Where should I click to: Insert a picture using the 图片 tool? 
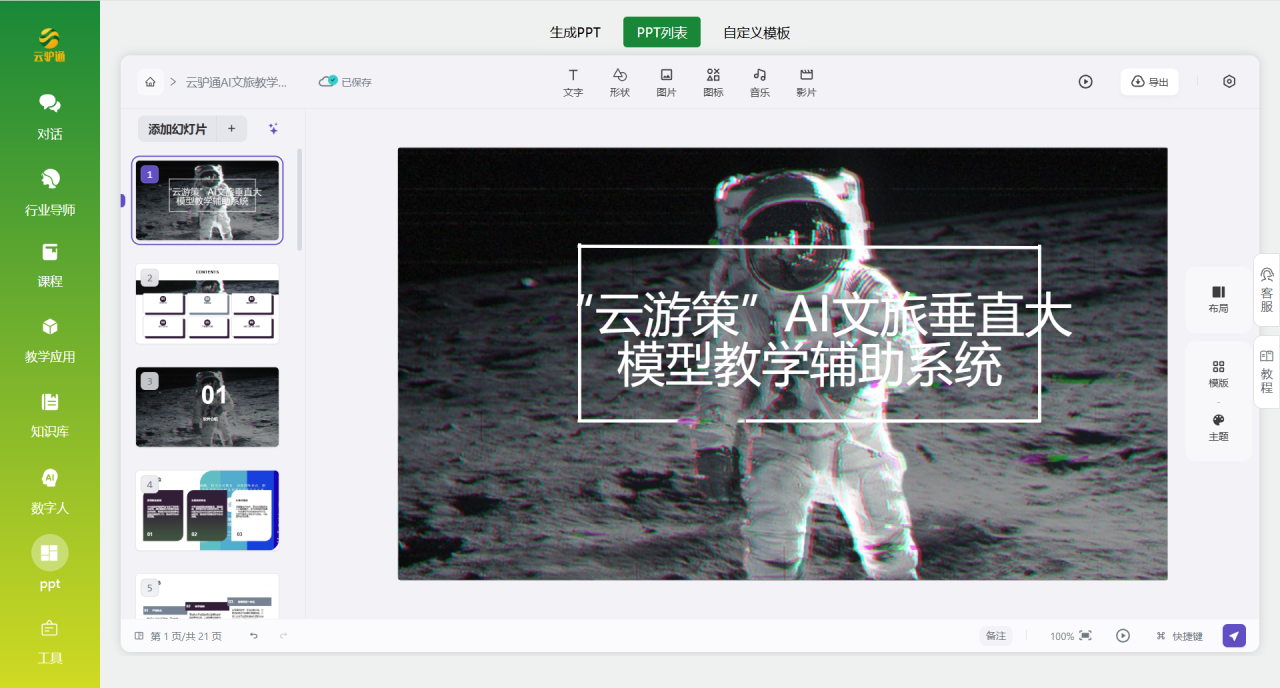coord(666,82)
